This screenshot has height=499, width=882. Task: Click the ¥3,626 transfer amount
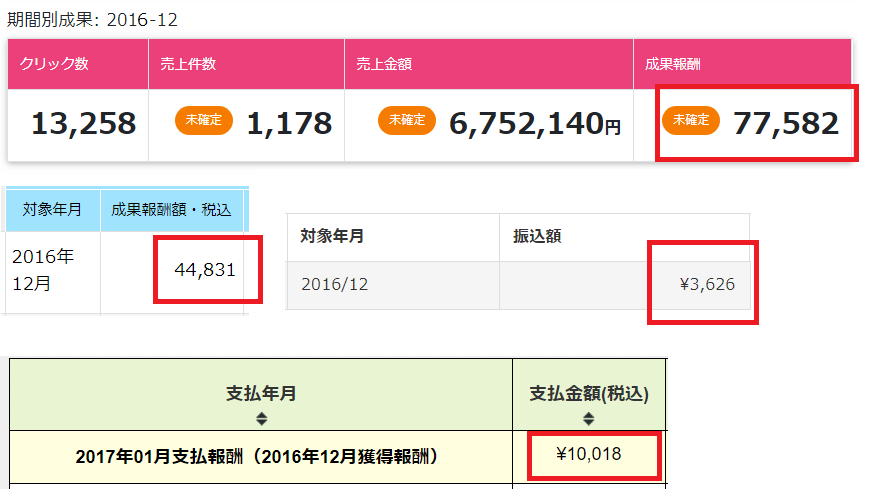707,285
